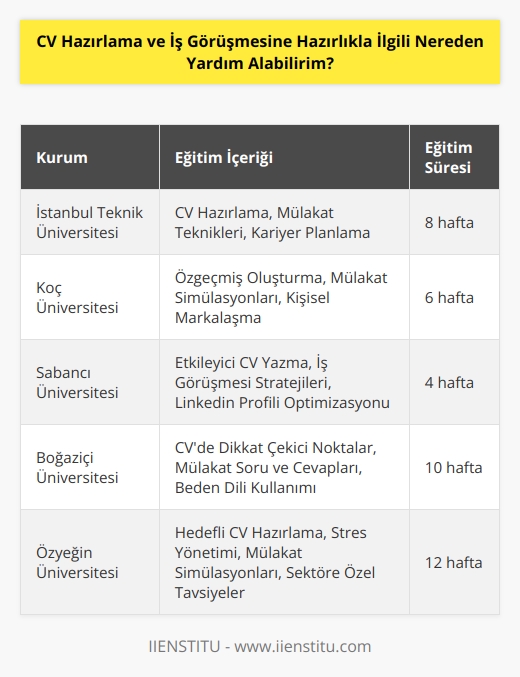
Task: Click the Boğaziçi Üniversitesi cell
Action: click(90, 467)
